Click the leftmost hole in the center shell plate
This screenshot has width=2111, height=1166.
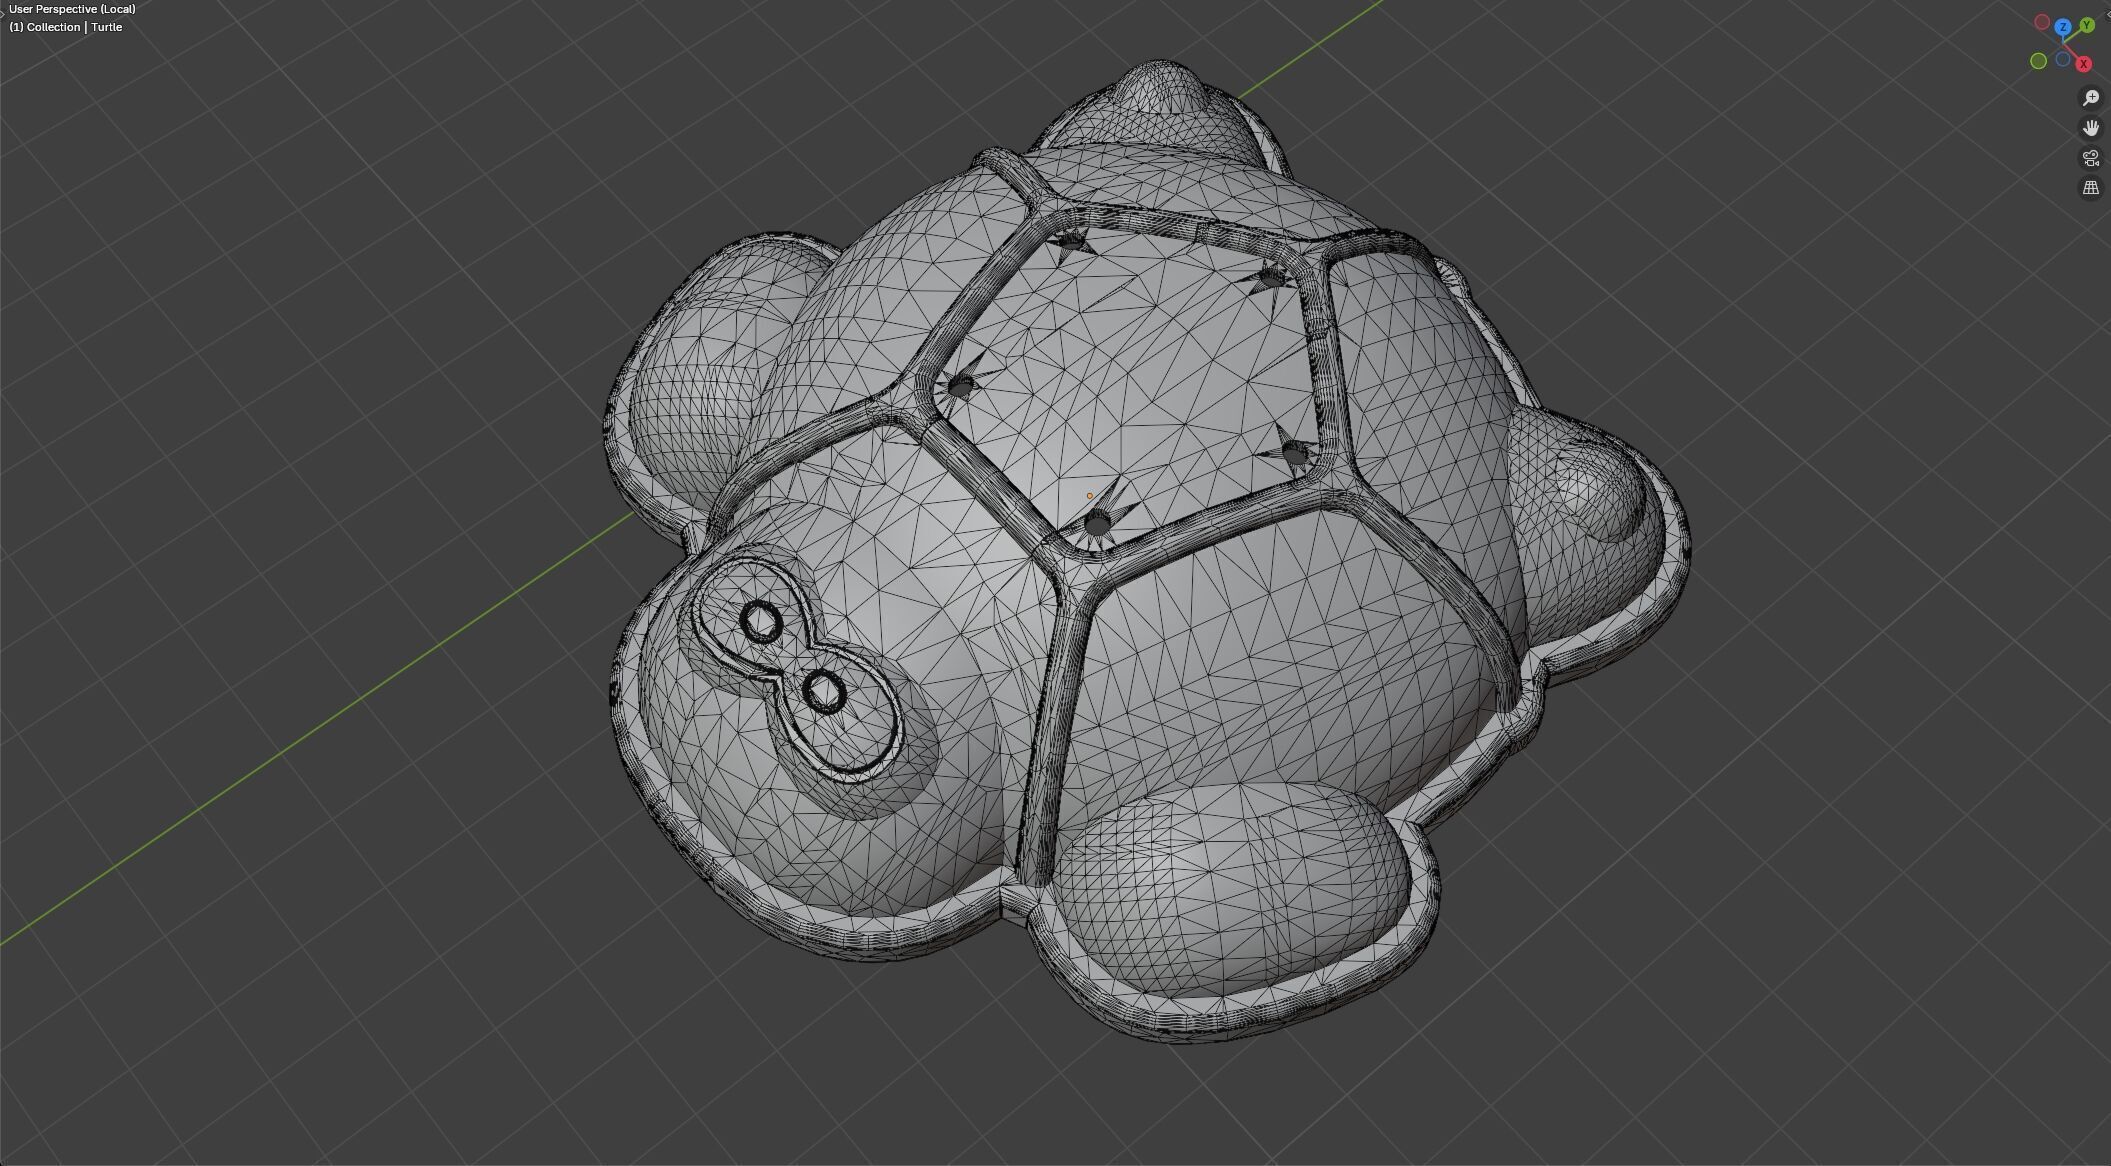(960, 388)
